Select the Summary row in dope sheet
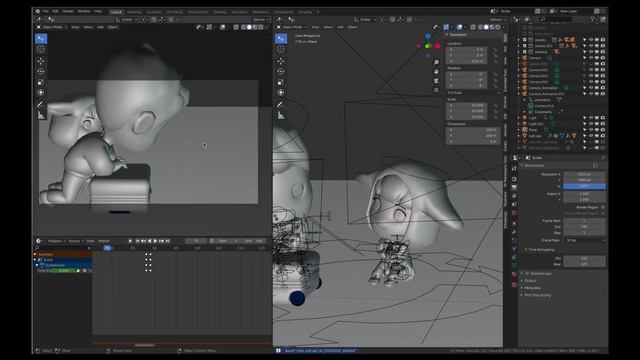The height and width of the screenshot is (360, 640). click(62, 254)
